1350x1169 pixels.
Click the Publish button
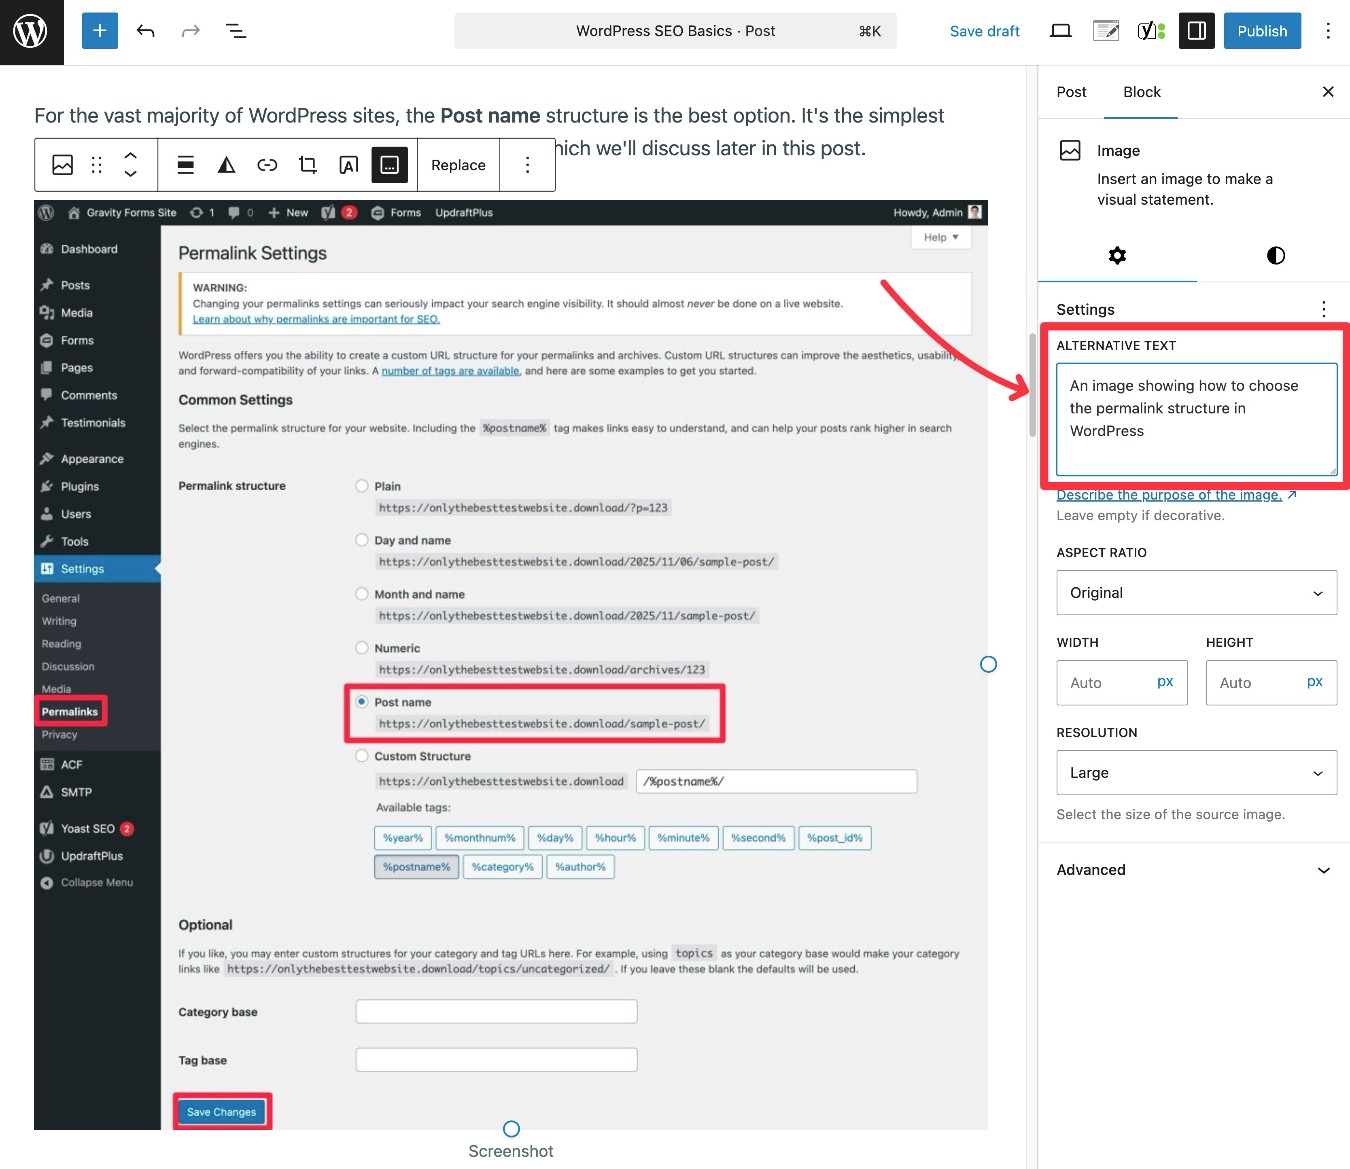(x=1262, y=31)
